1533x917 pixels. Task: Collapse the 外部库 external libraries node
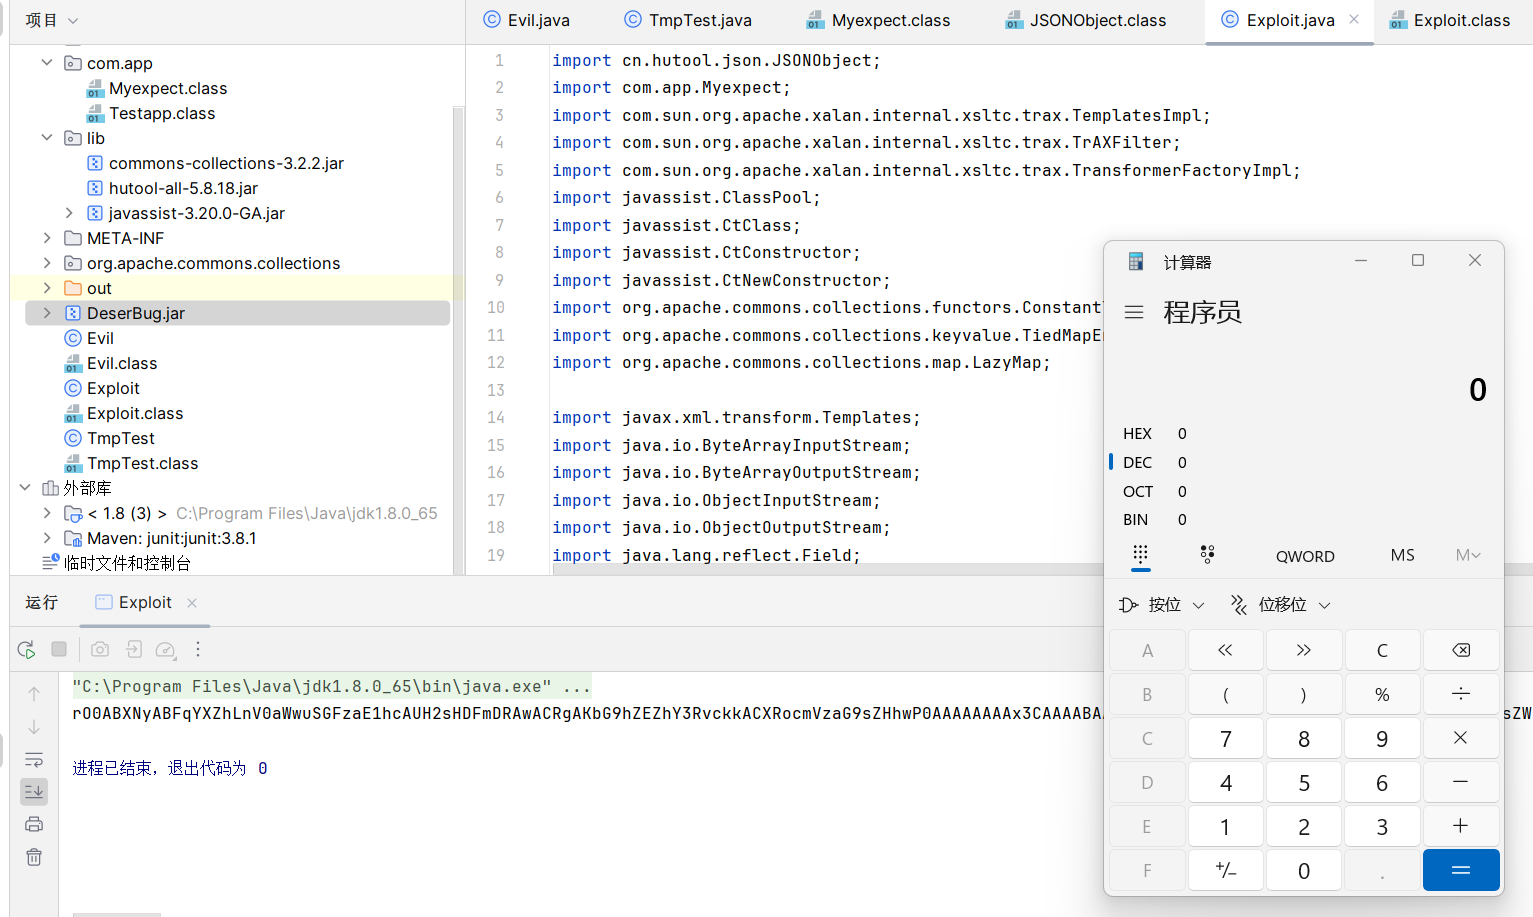tap(25, 487)
